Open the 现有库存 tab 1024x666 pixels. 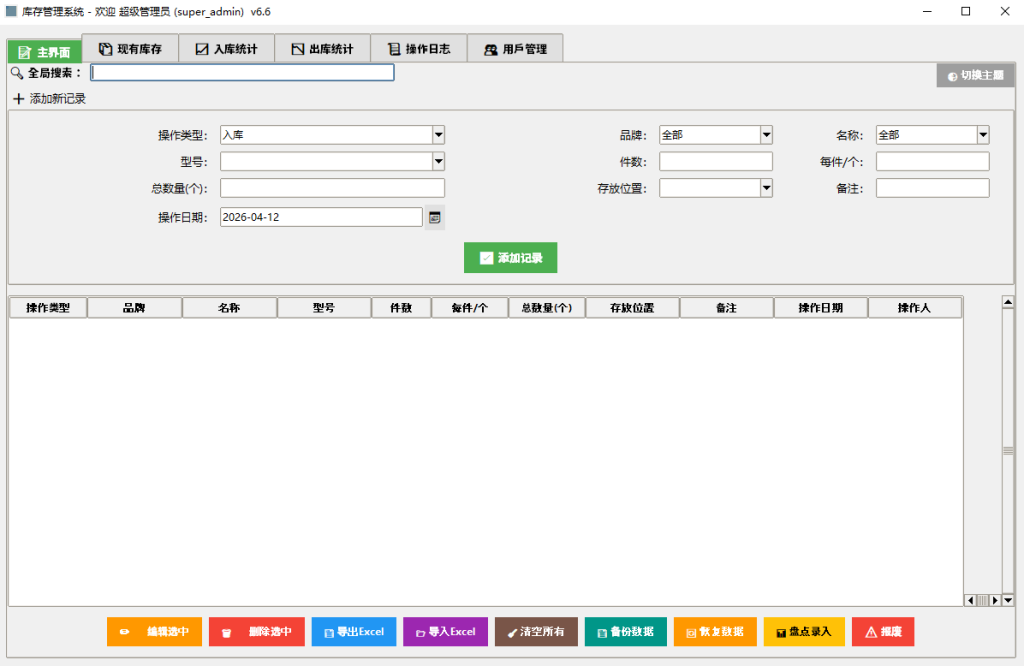pos(130,49)
